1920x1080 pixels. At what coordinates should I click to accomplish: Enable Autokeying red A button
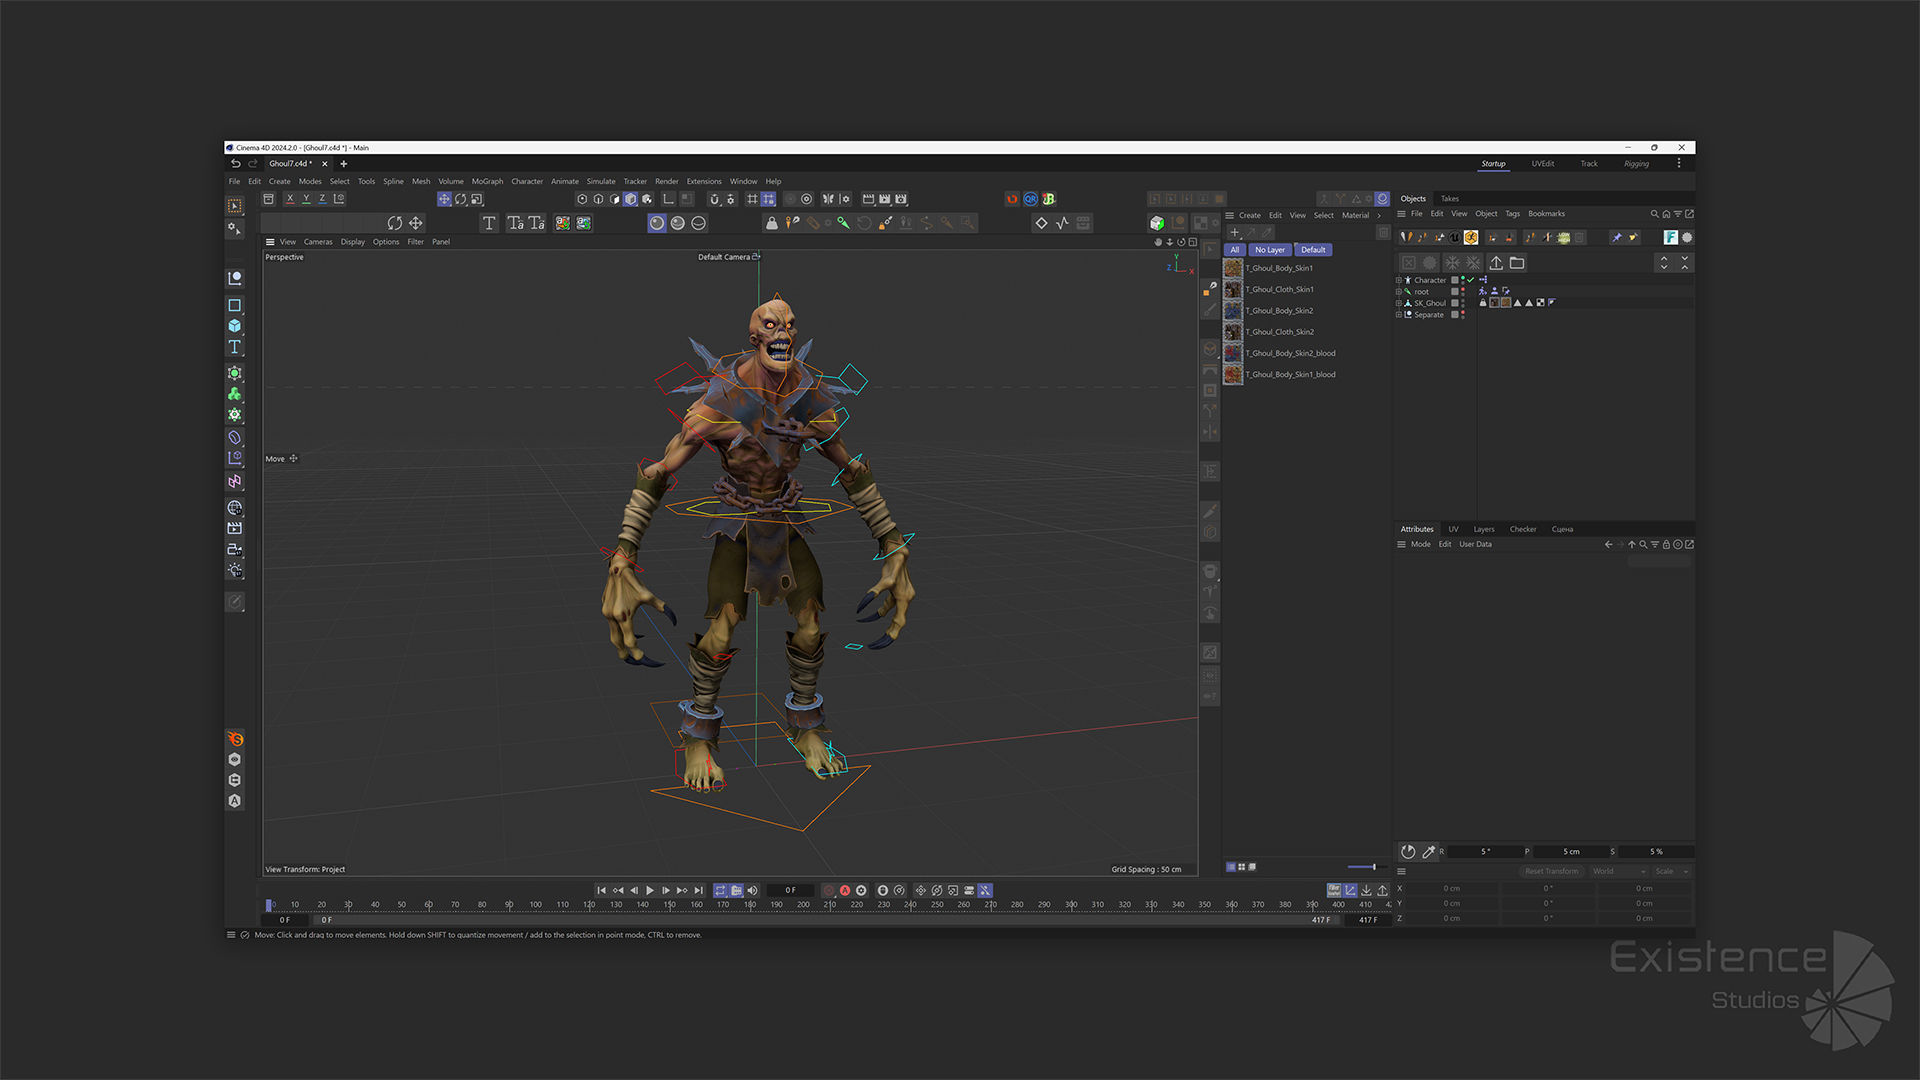coord(845,890)
